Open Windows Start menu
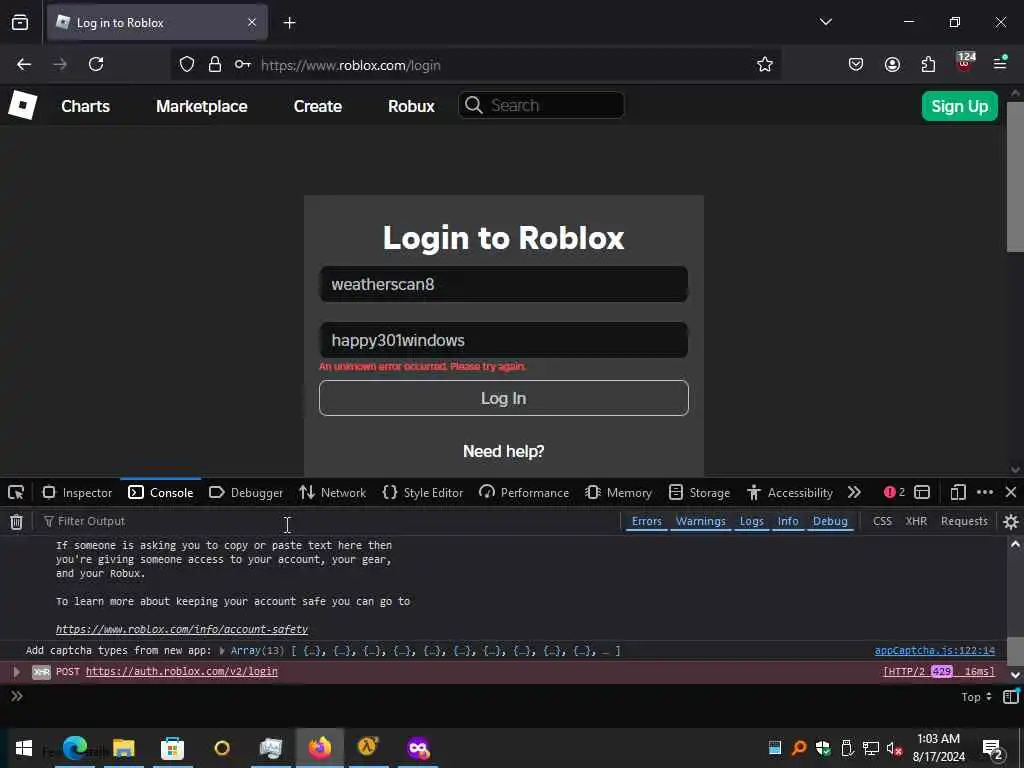 click(24, 748)
